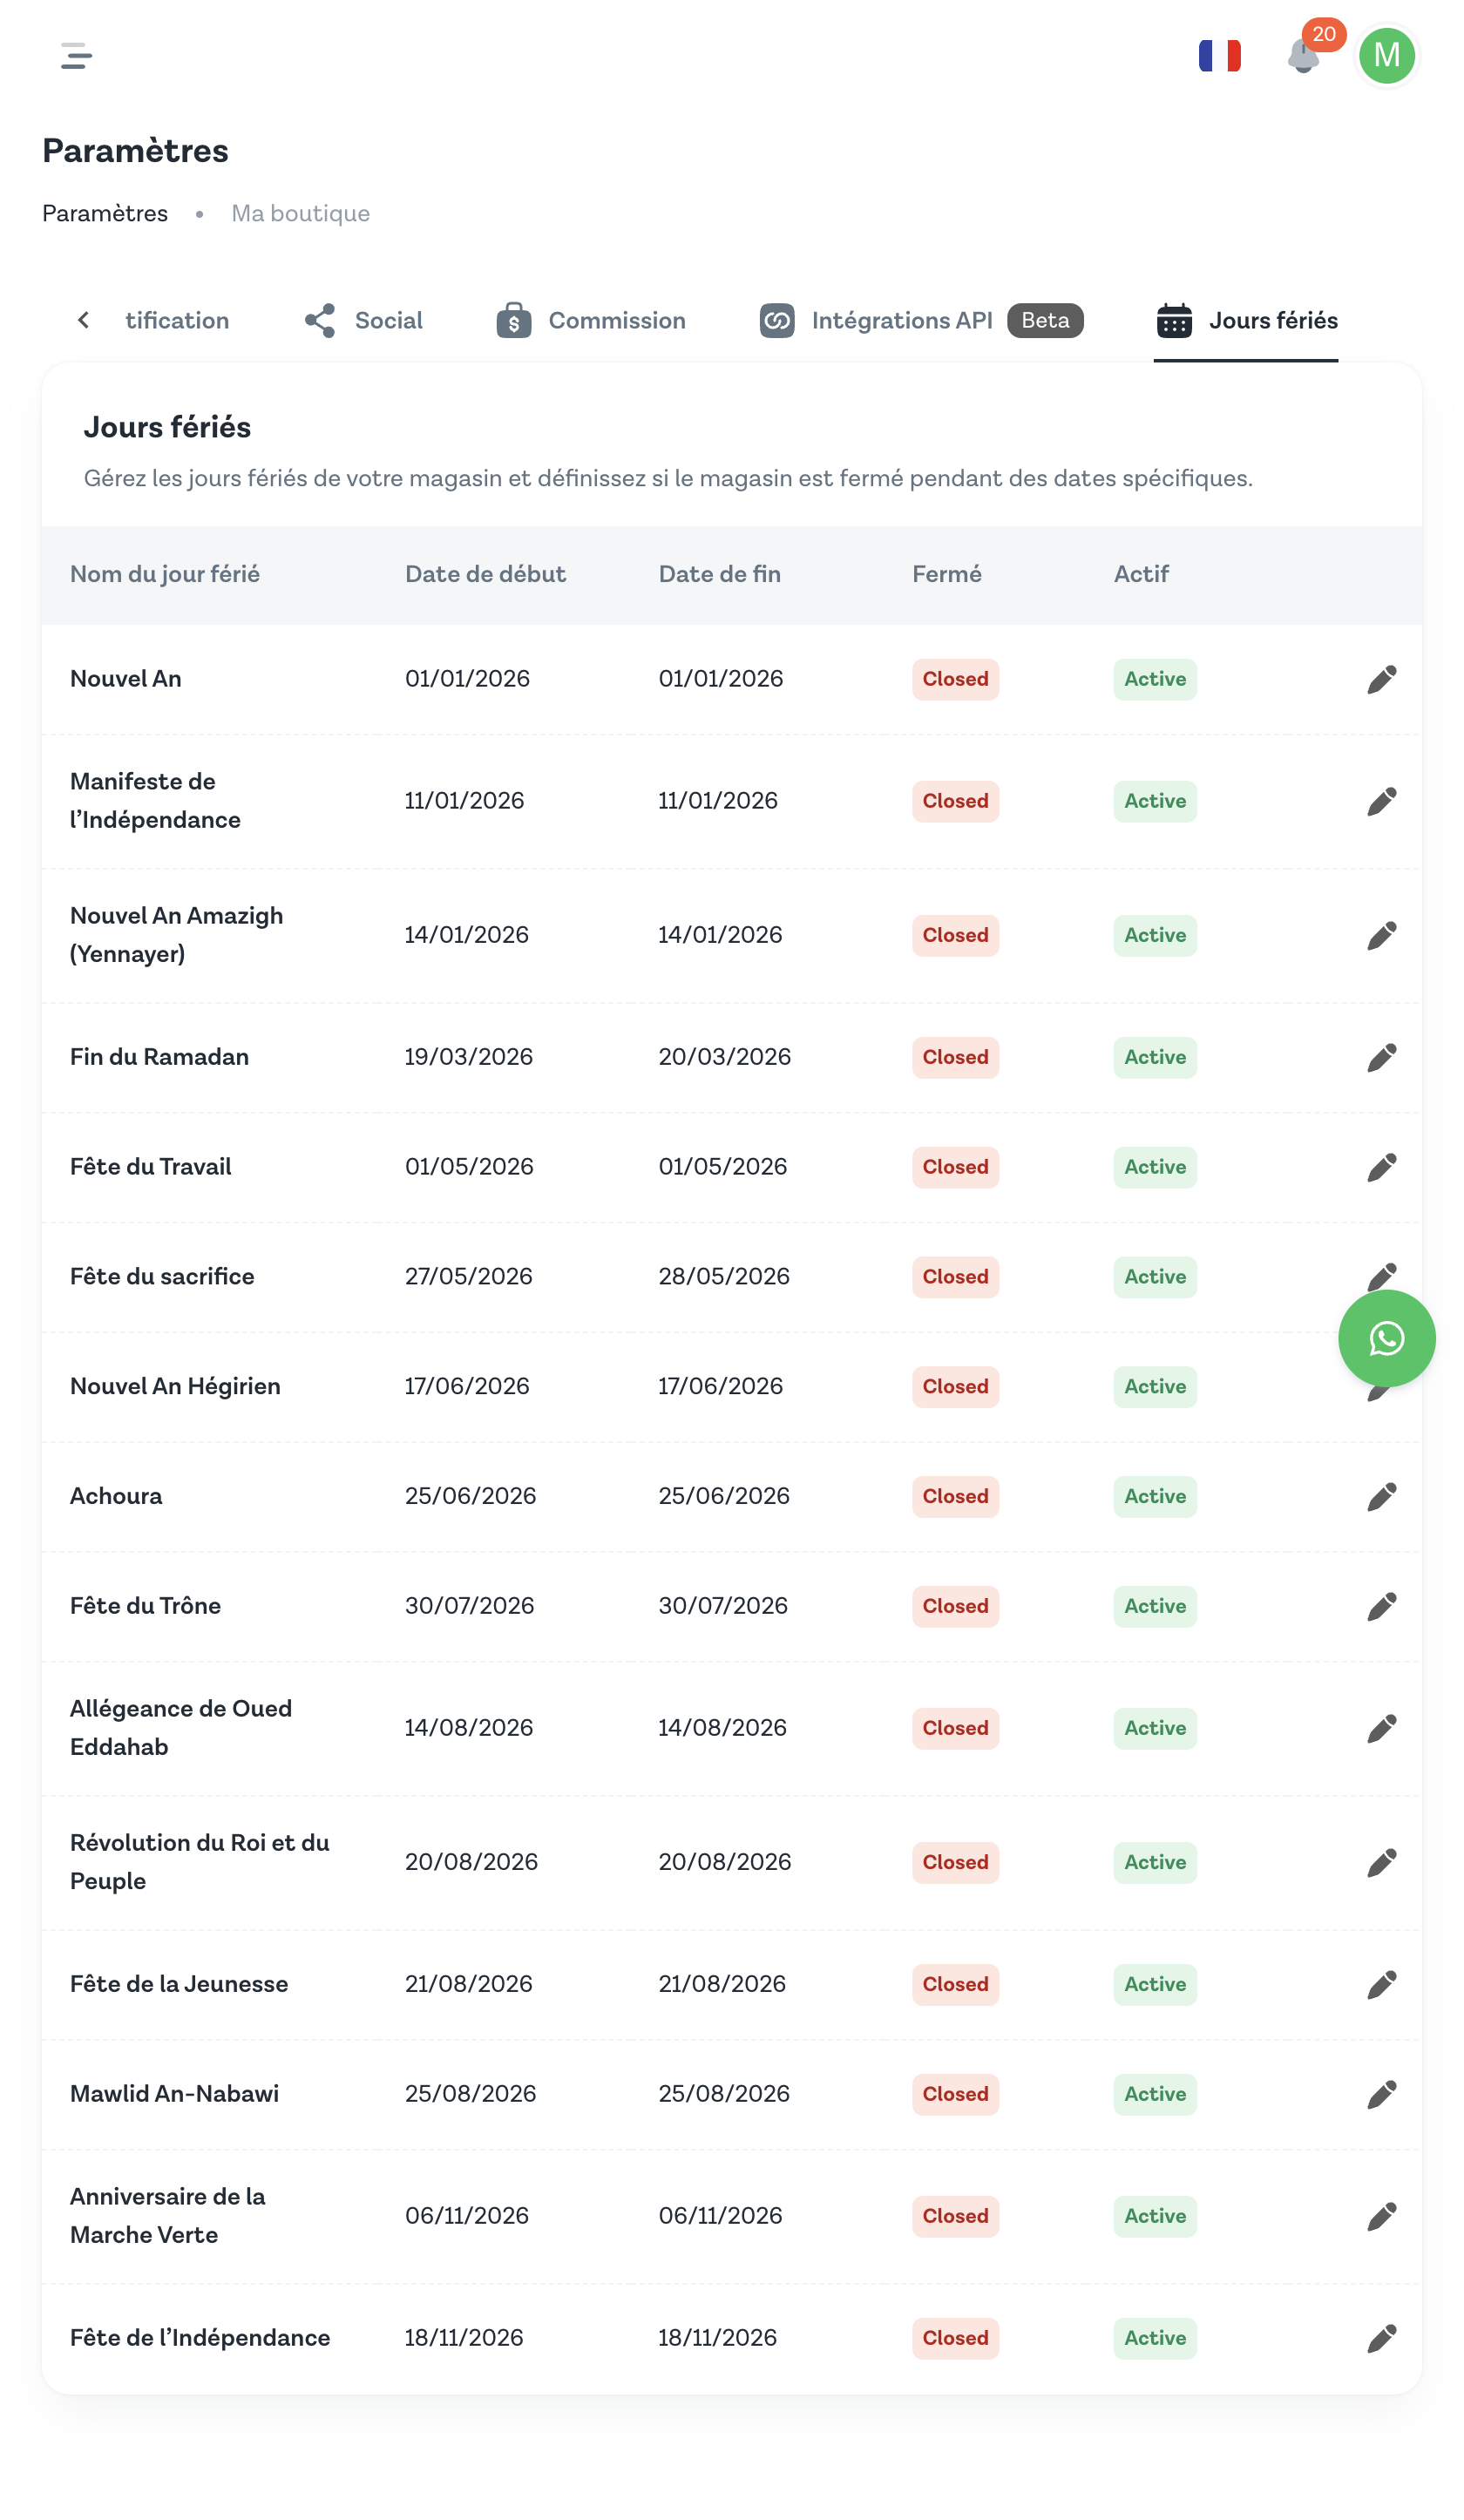Edit the Fête du Travail holiday
The image size is (1464, 2520).
1381,1168
